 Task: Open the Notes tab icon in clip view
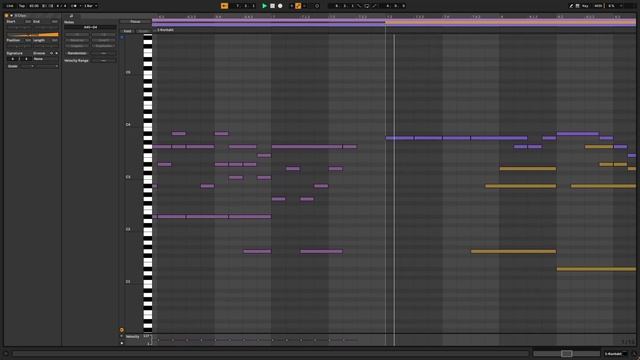click(x=71, y=16)
